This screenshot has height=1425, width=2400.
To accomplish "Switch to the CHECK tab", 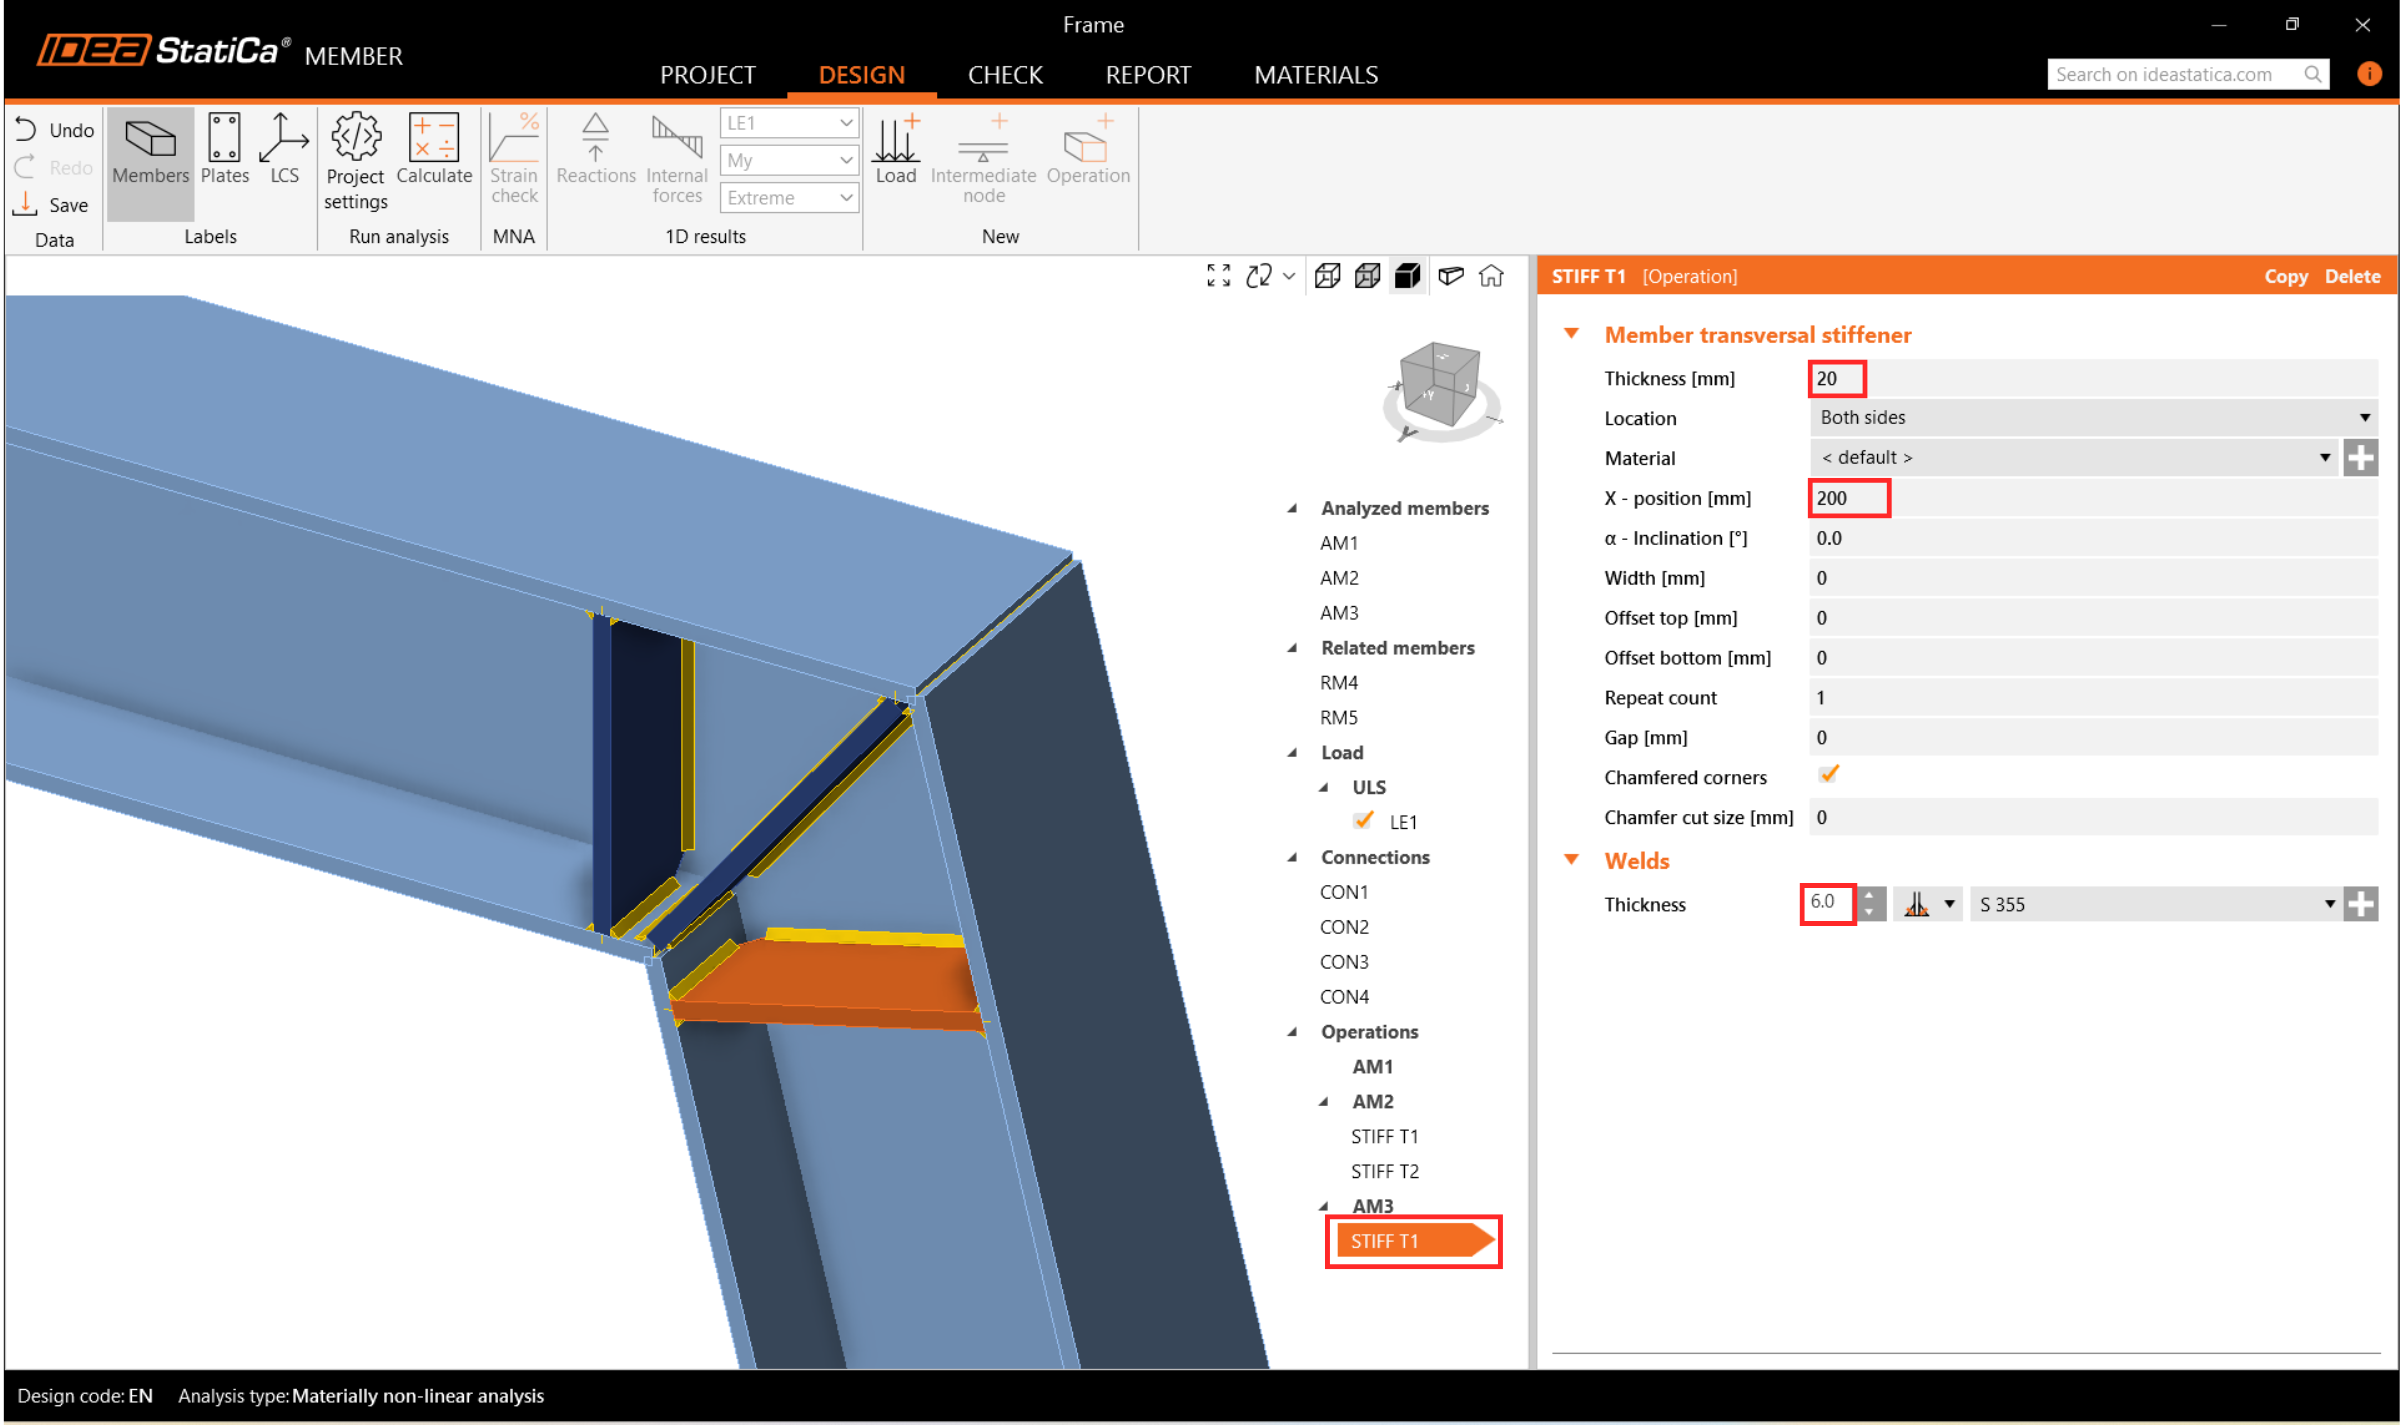I will coord(1004,75).
